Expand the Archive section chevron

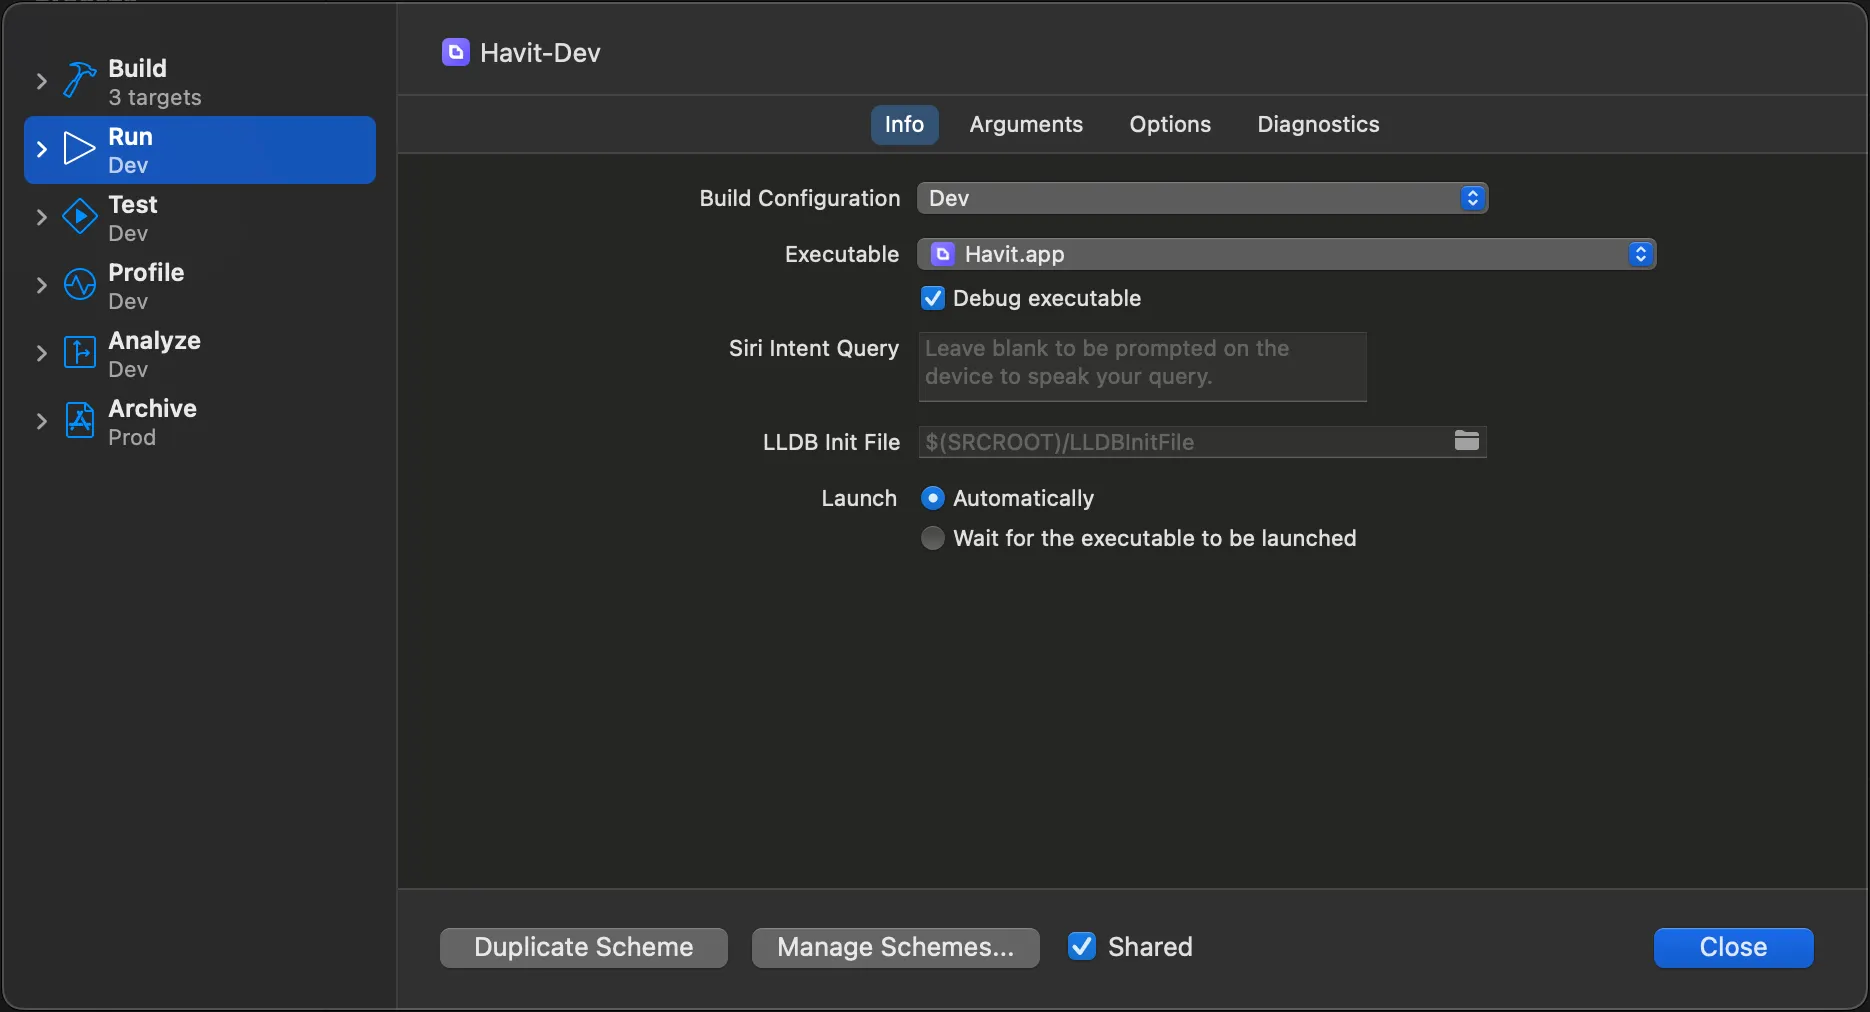click(x=41, y=421)
